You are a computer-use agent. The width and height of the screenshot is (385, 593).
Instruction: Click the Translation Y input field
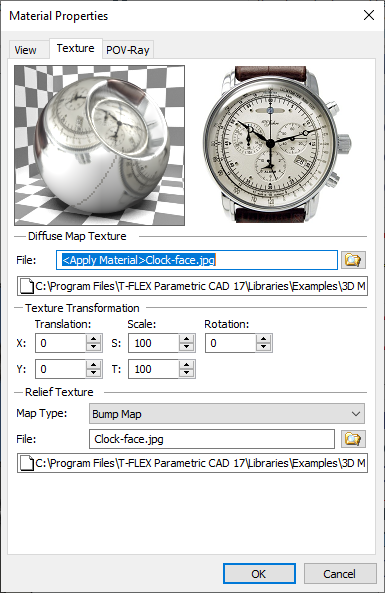[x=61, y=369]
